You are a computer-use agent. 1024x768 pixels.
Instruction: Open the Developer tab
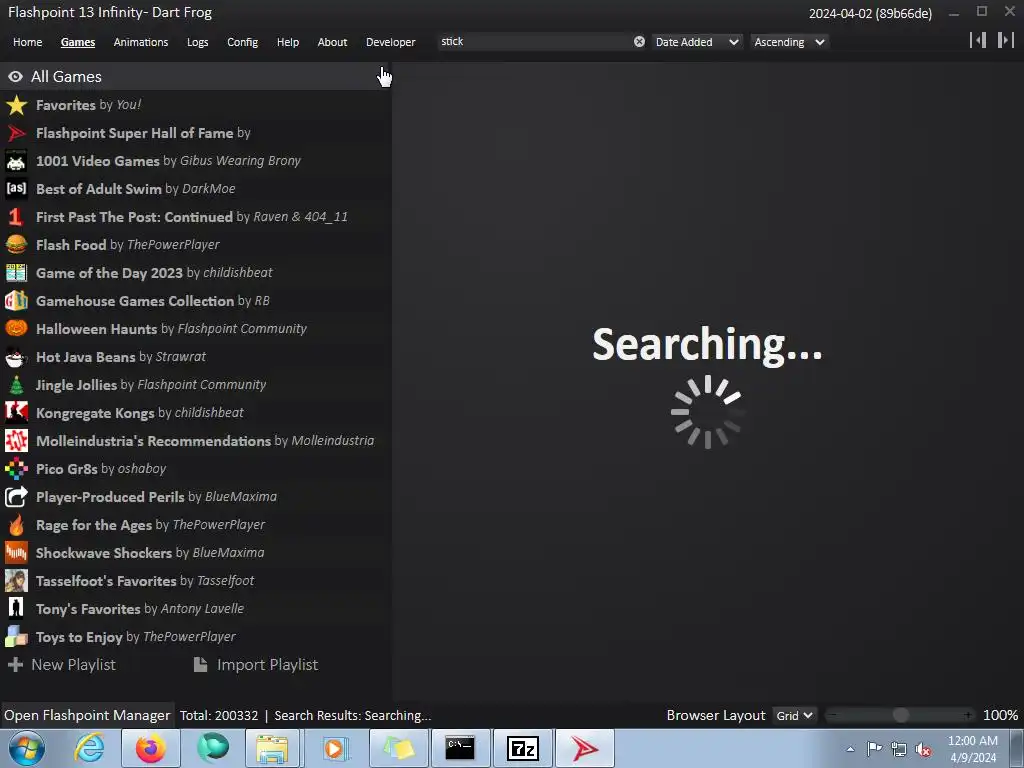coord(391,42)
